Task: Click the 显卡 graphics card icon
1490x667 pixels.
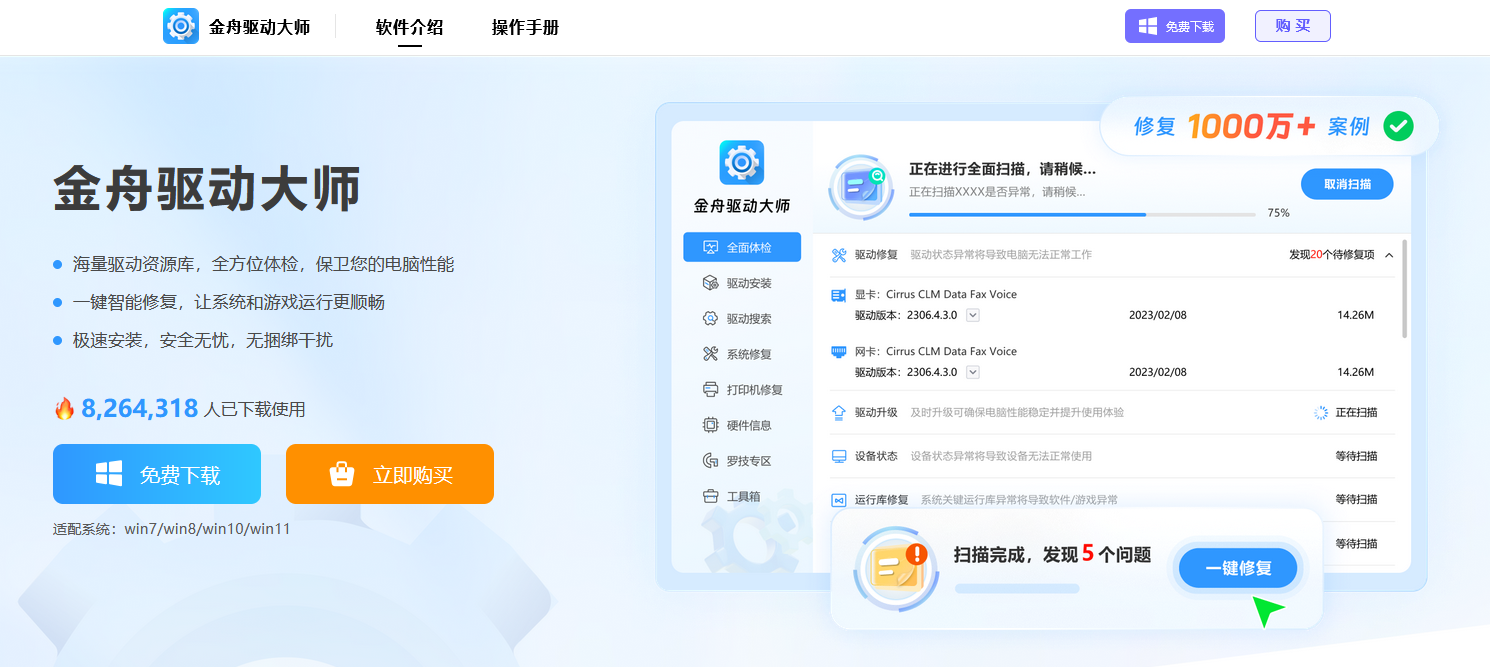Action: pos(839,295)
